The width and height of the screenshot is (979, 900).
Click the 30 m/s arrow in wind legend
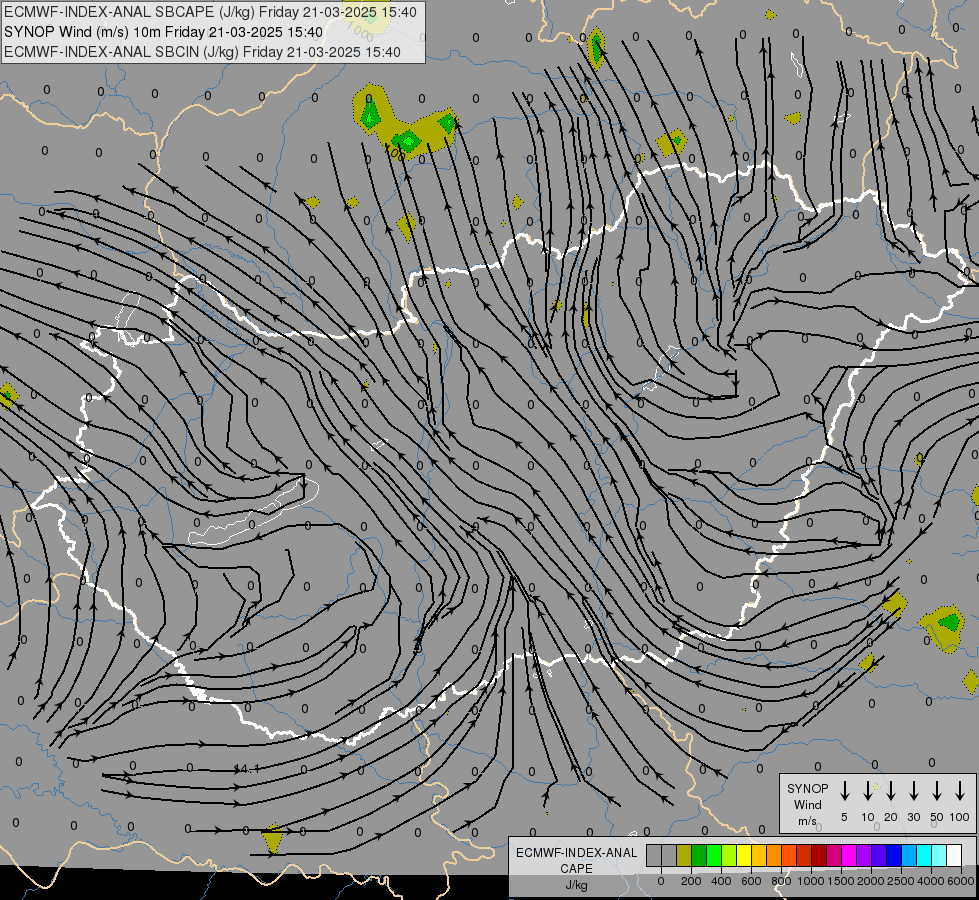point(913,791)
